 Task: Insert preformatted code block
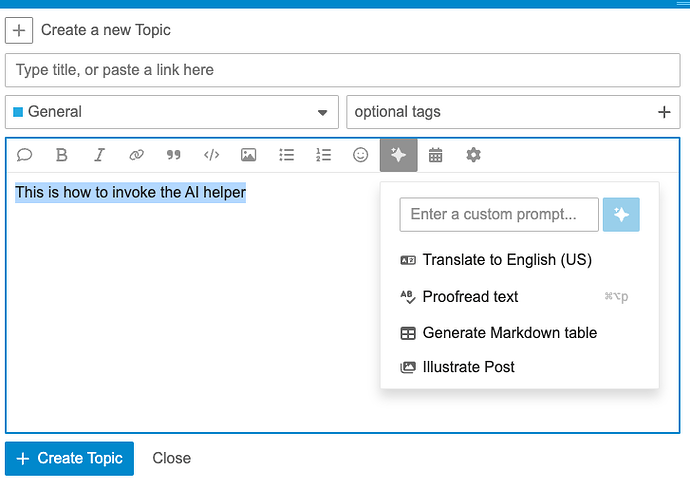tap(212, 155)
